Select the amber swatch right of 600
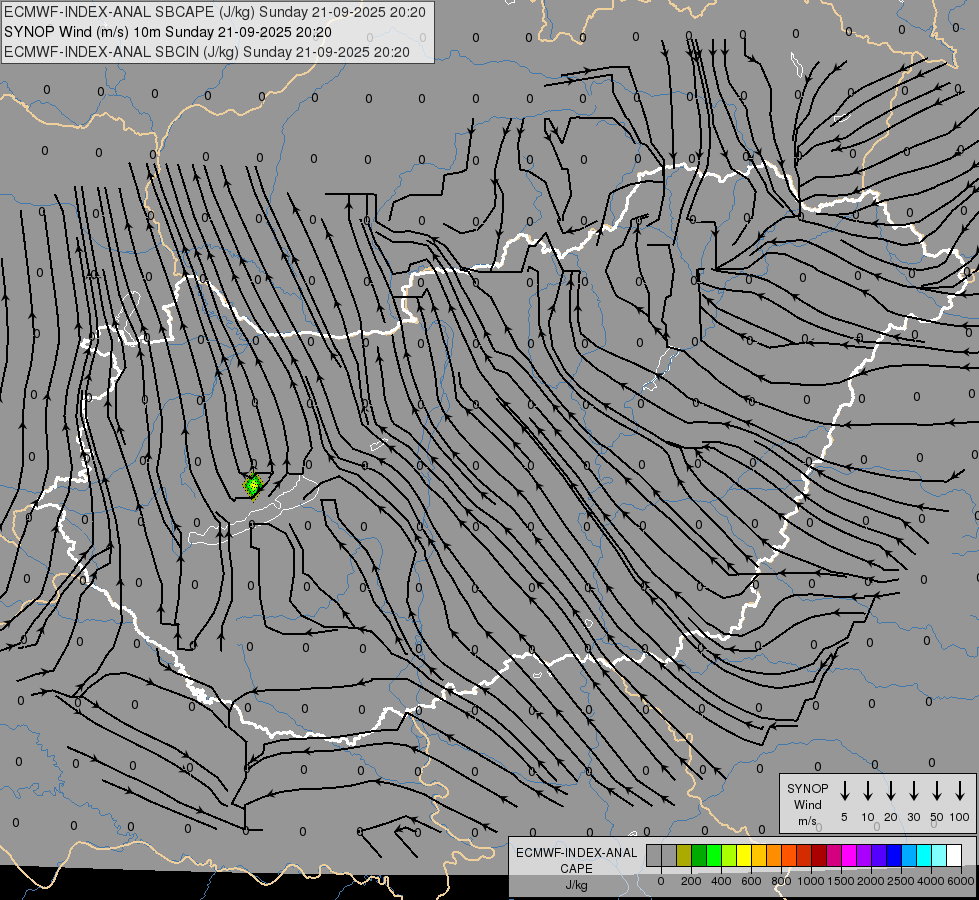The height and width of the screenshot is (900, 979). (759, 855)
